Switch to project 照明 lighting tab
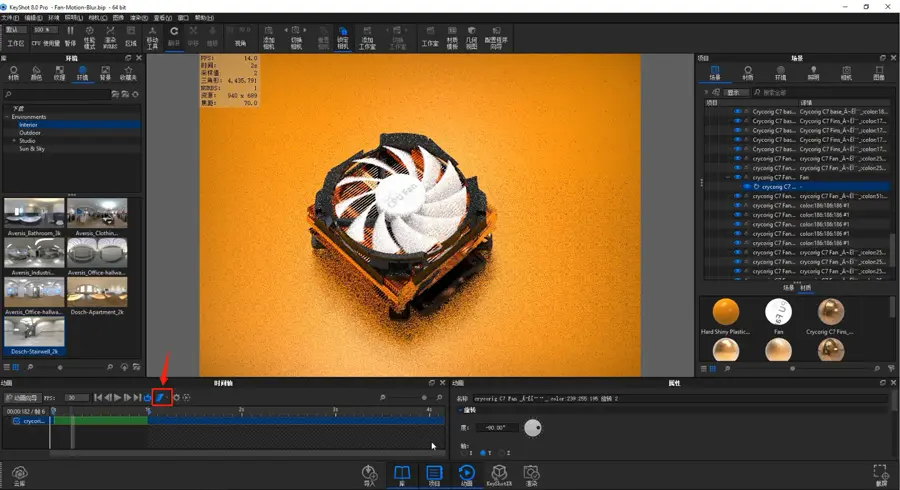 point(813,73)
